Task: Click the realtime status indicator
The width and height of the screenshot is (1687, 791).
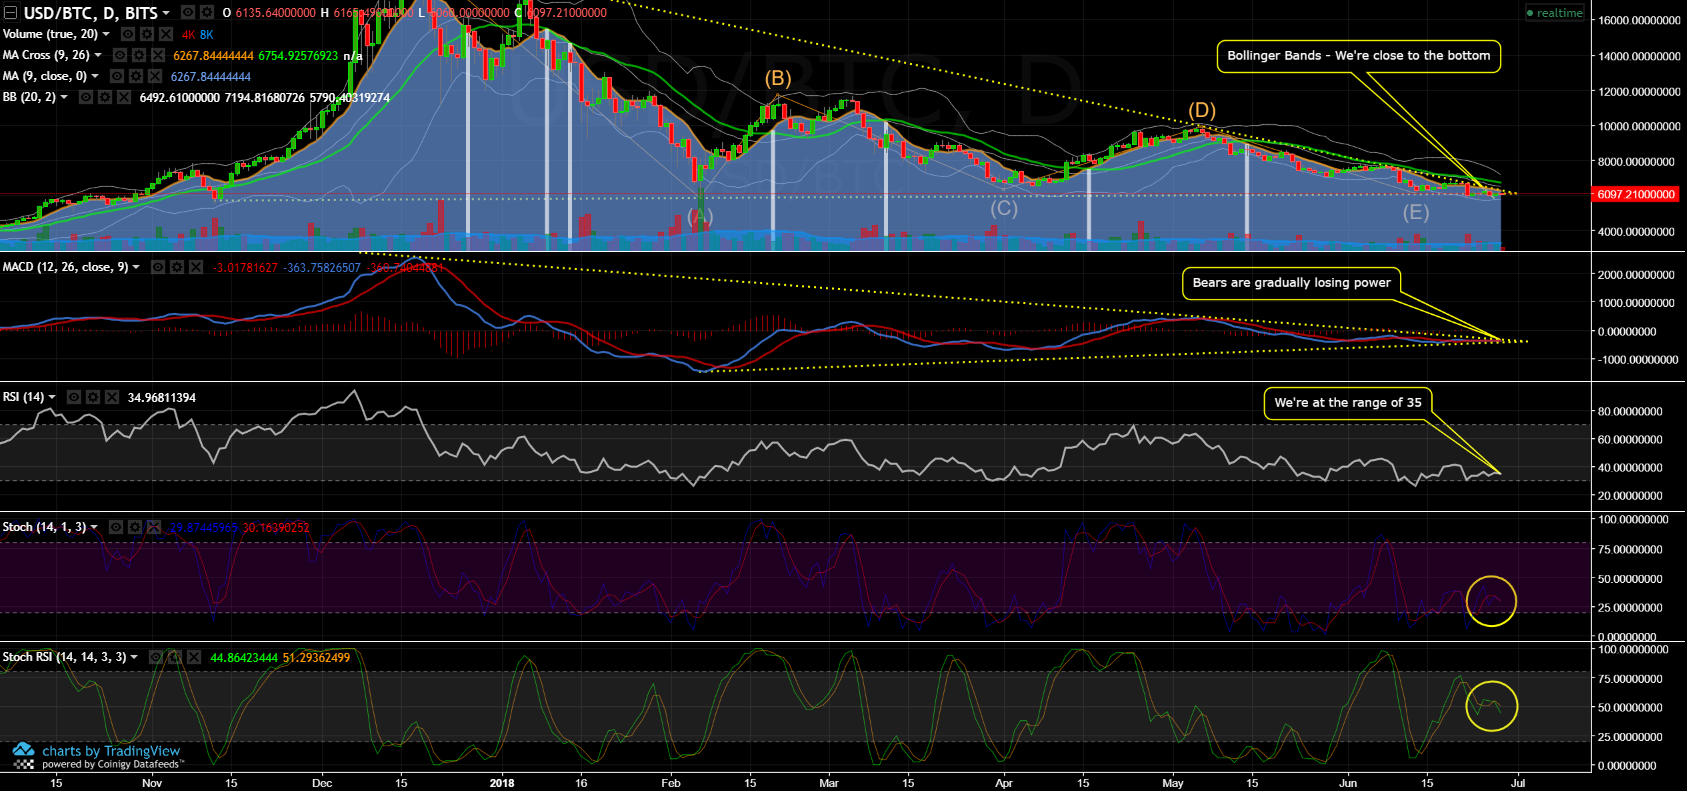Action: pos(1554,13)
